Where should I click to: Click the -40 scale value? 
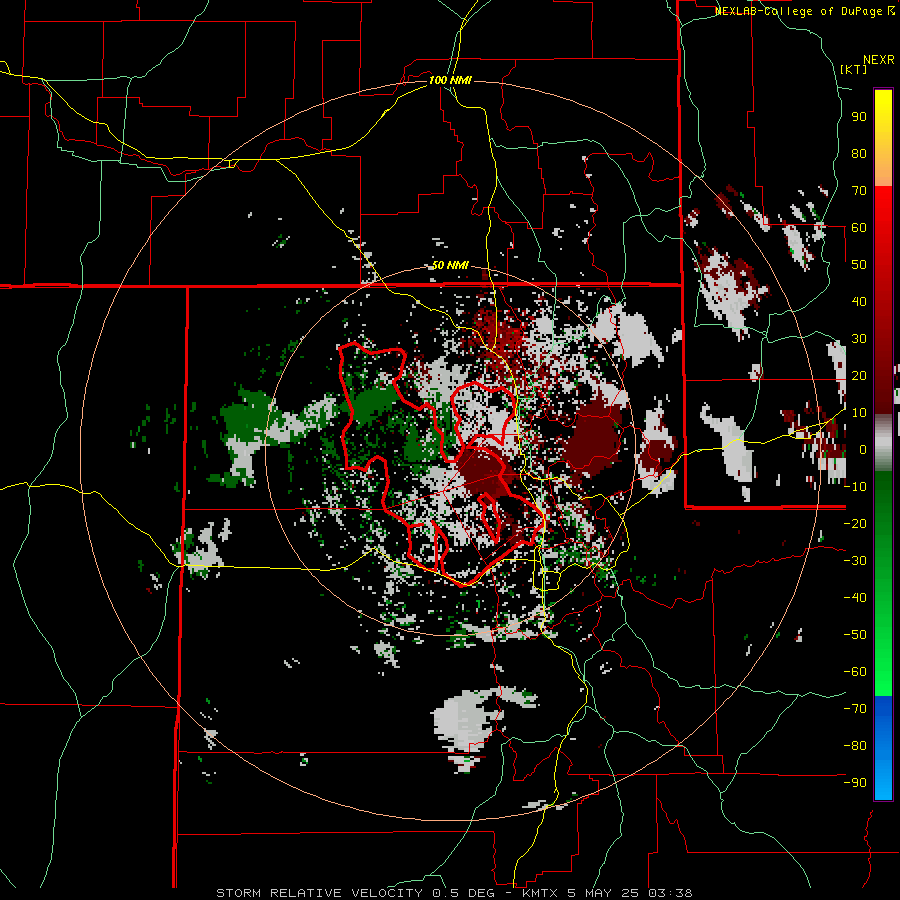855,598
